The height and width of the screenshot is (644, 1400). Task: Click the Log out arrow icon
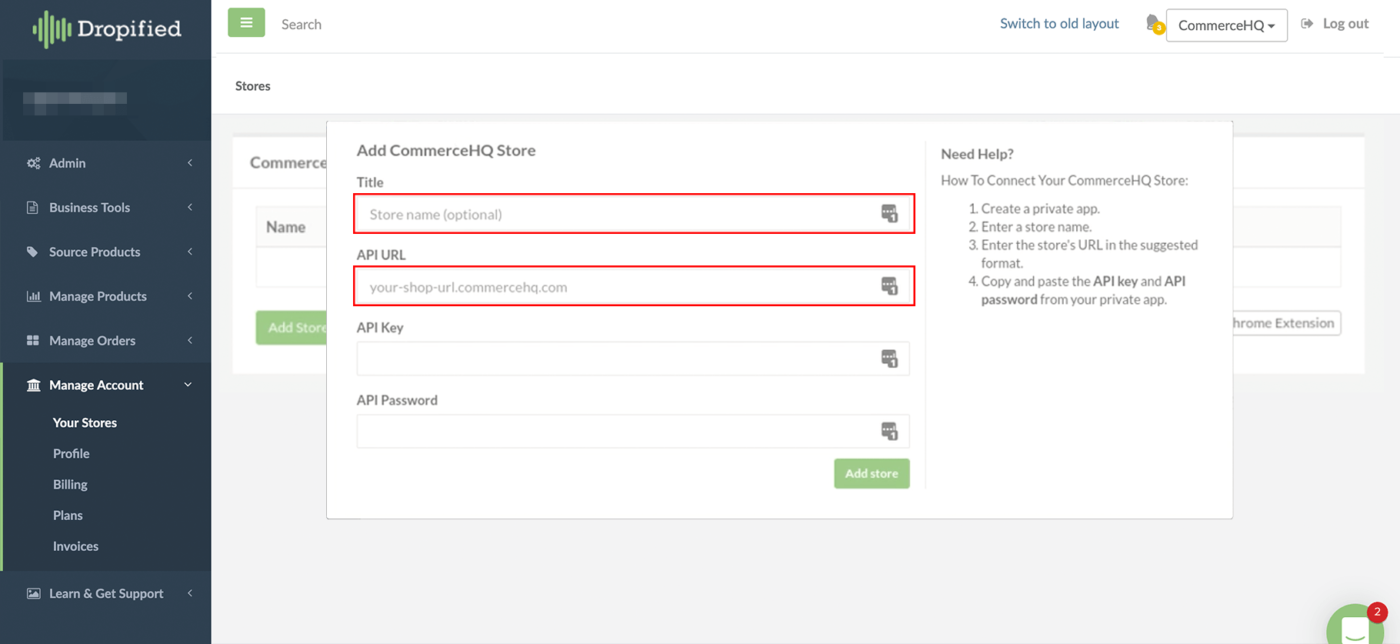click(x=1307, y=24)
